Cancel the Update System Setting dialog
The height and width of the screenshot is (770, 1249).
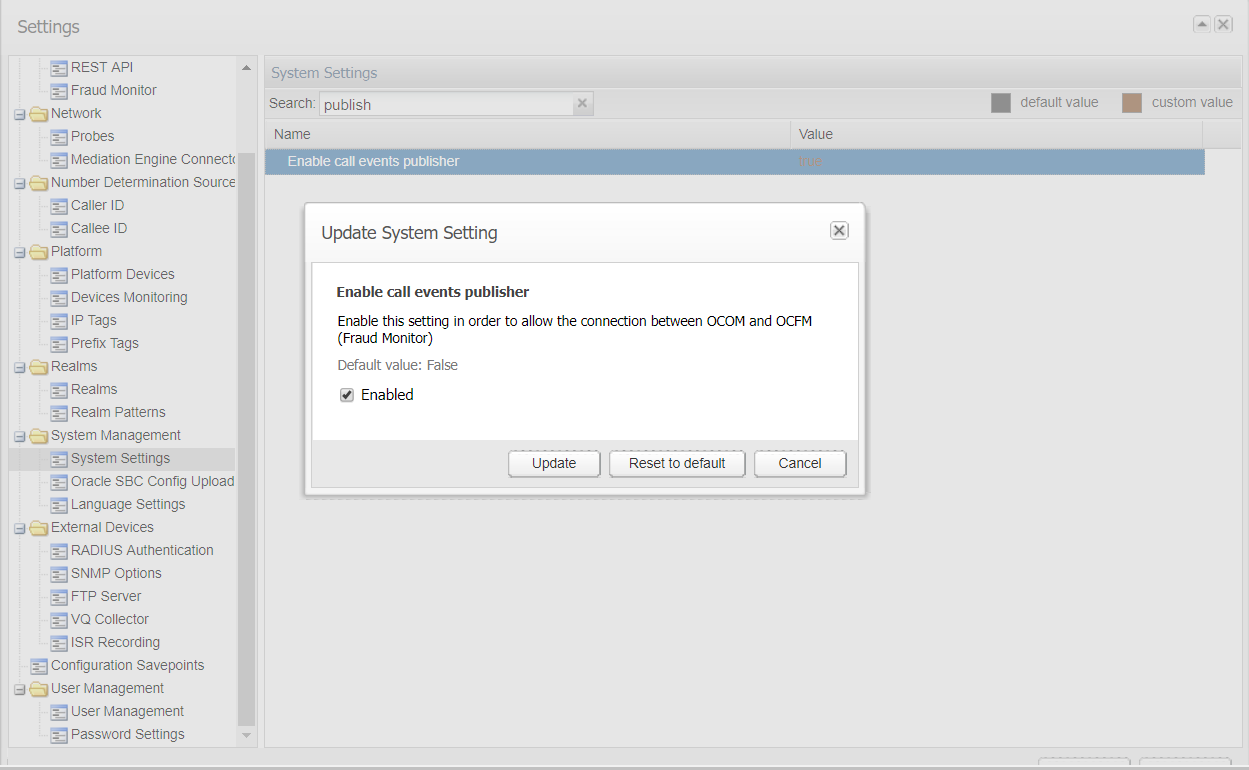799,463
